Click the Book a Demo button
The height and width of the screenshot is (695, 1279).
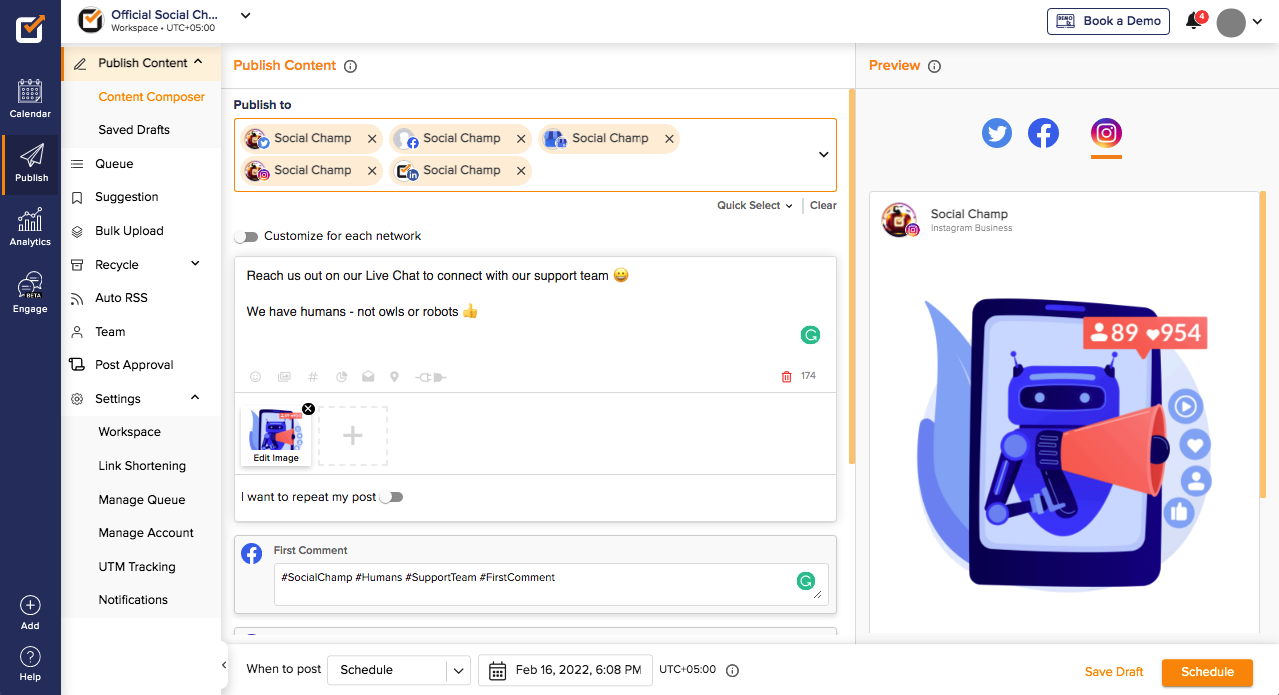coord(1107,20)
